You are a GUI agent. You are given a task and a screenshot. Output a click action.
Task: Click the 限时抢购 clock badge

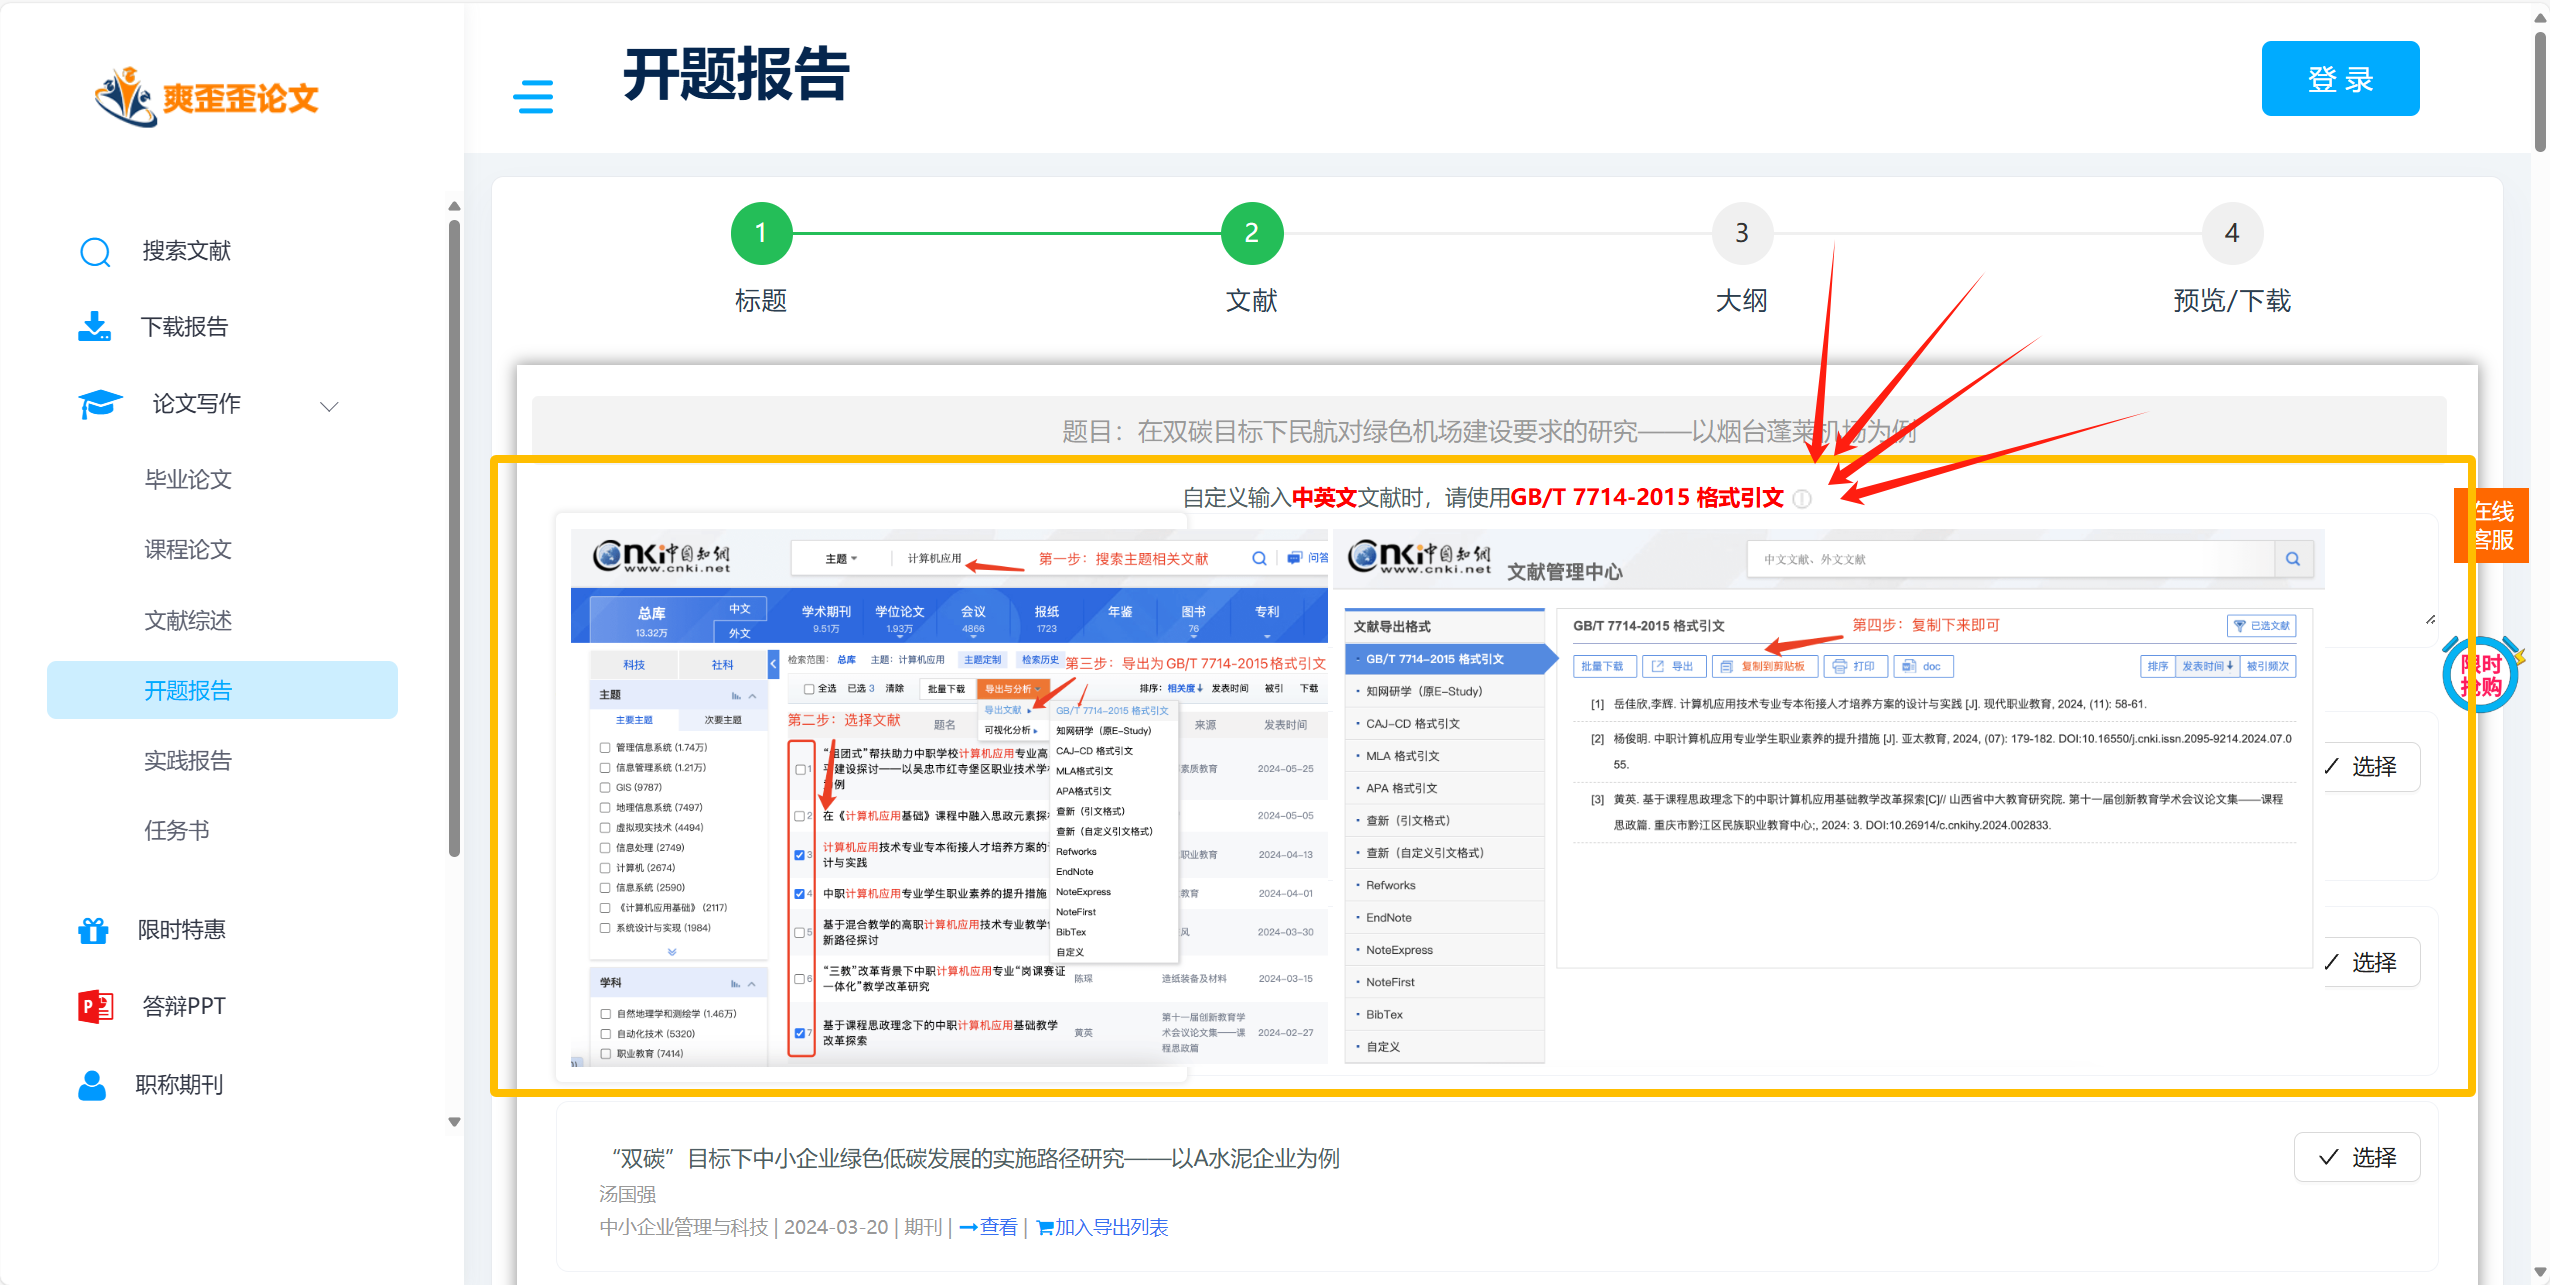[x=2480, y=676]
